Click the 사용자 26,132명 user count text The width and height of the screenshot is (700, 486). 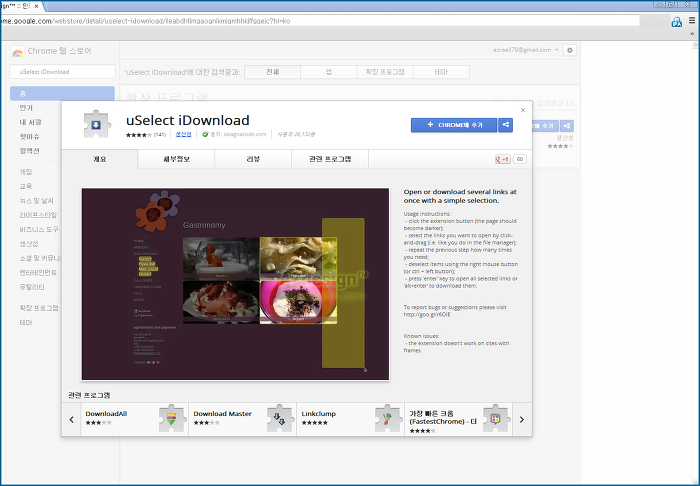[296, 134]
